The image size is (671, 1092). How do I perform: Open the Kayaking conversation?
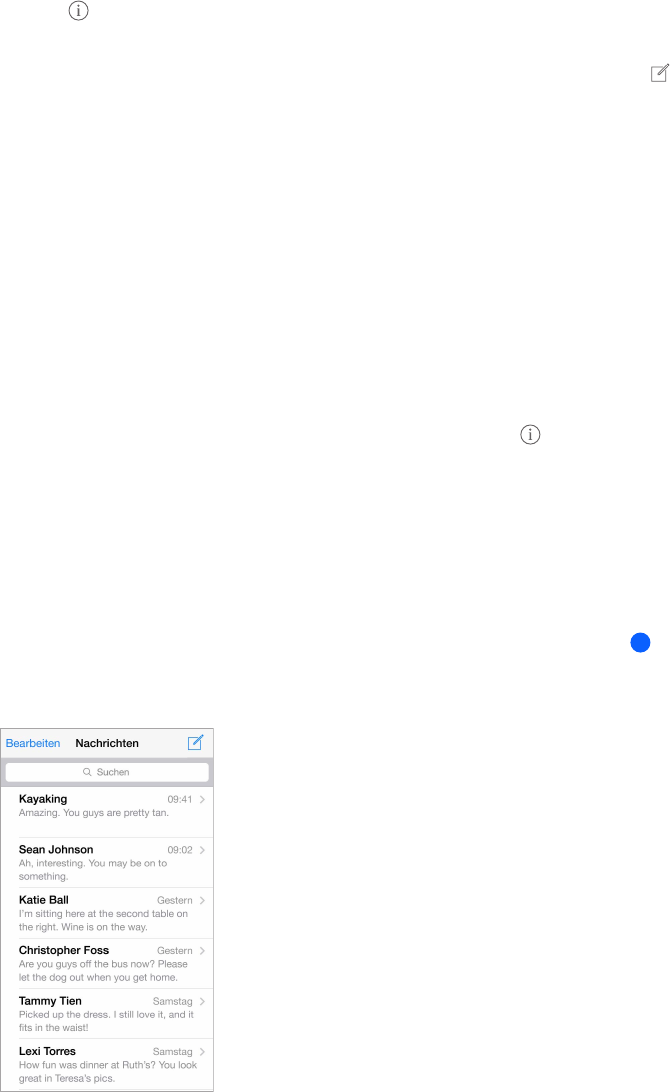pyautogui.click(x=107, y=812)
